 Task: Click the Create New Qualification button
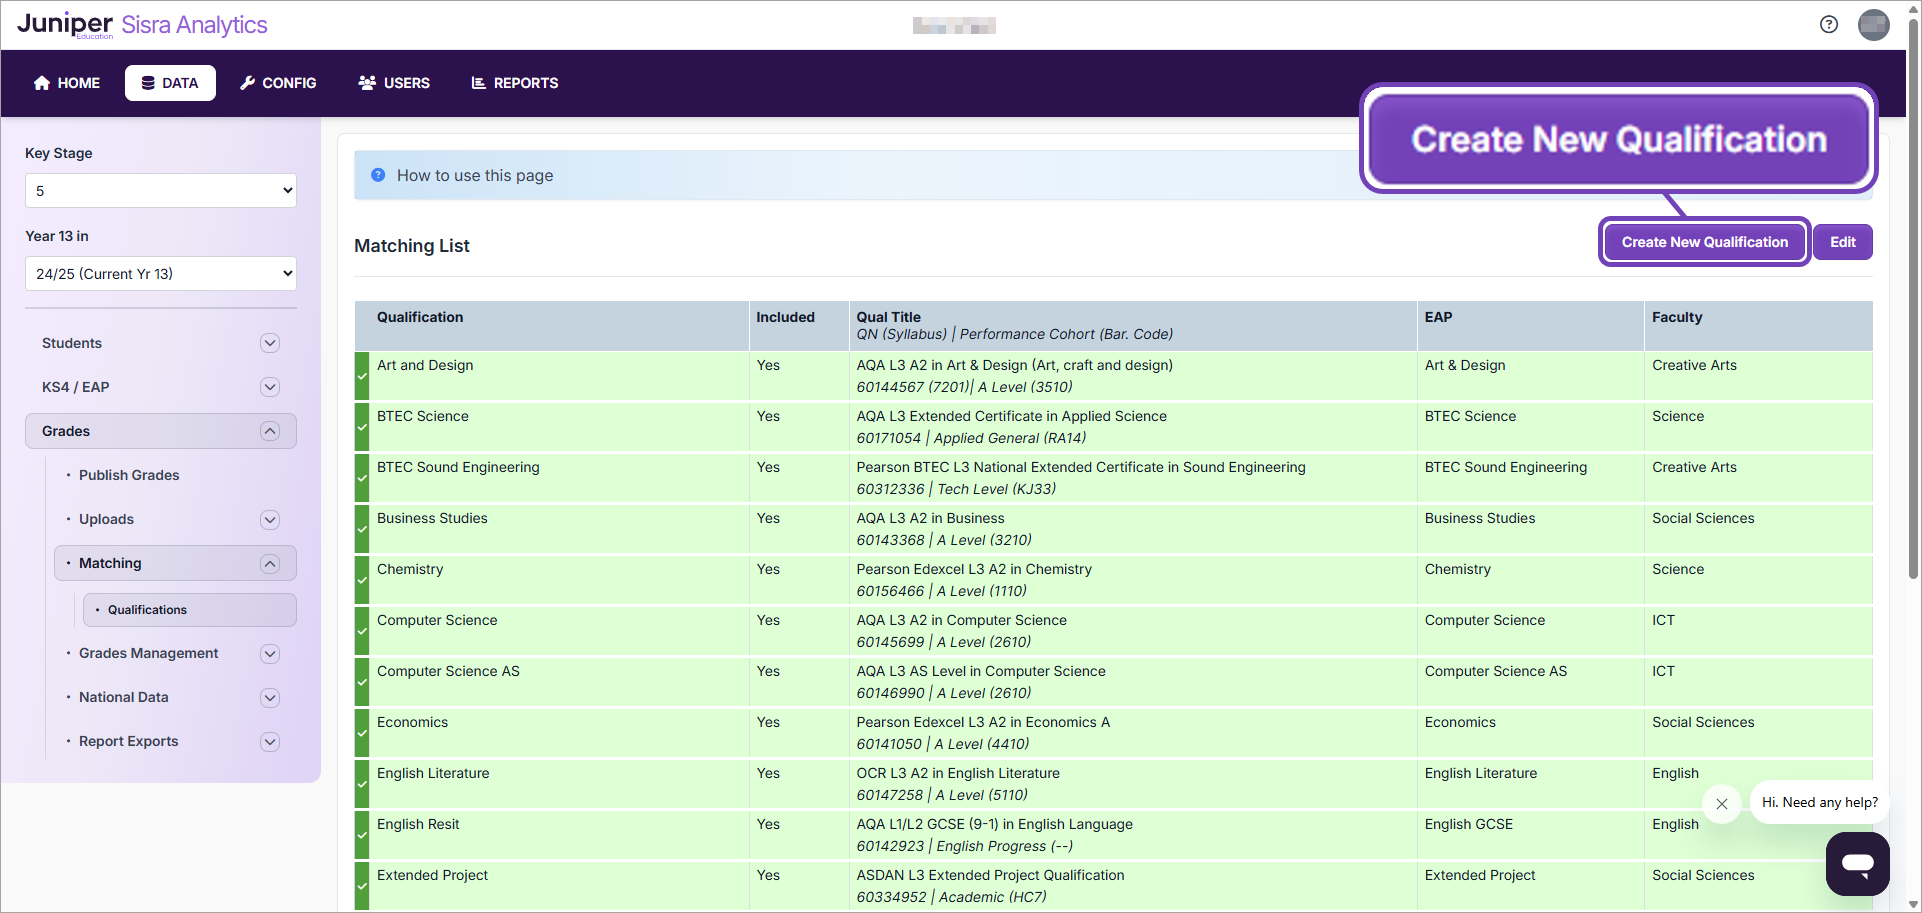[x=1704, y=242]
